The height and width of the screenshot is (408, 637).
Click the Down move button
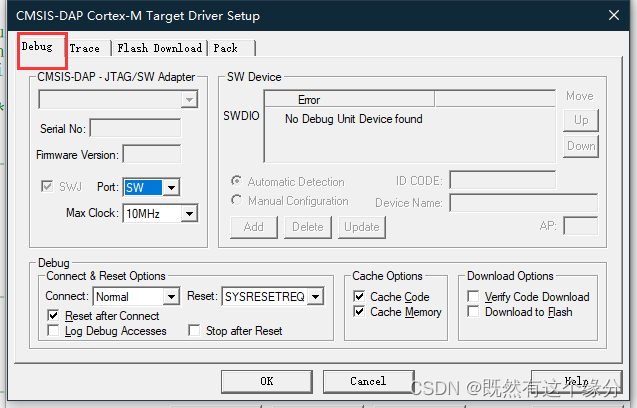click(581, 146)
